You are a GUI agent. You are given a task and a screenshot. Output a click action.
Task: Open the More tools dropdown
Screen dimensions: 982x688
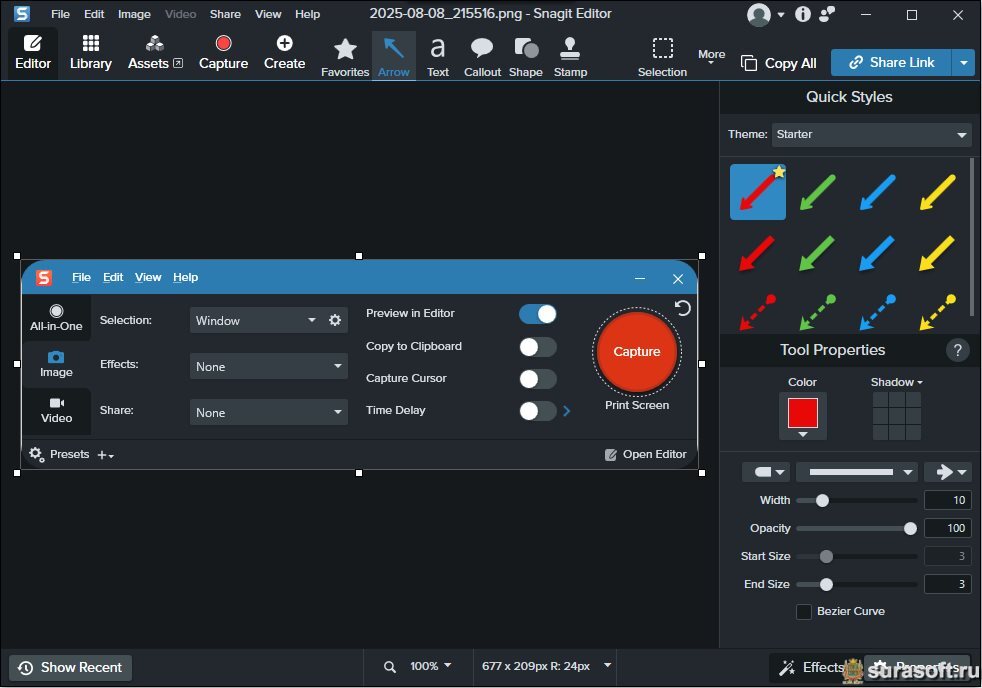pos(711,56)
